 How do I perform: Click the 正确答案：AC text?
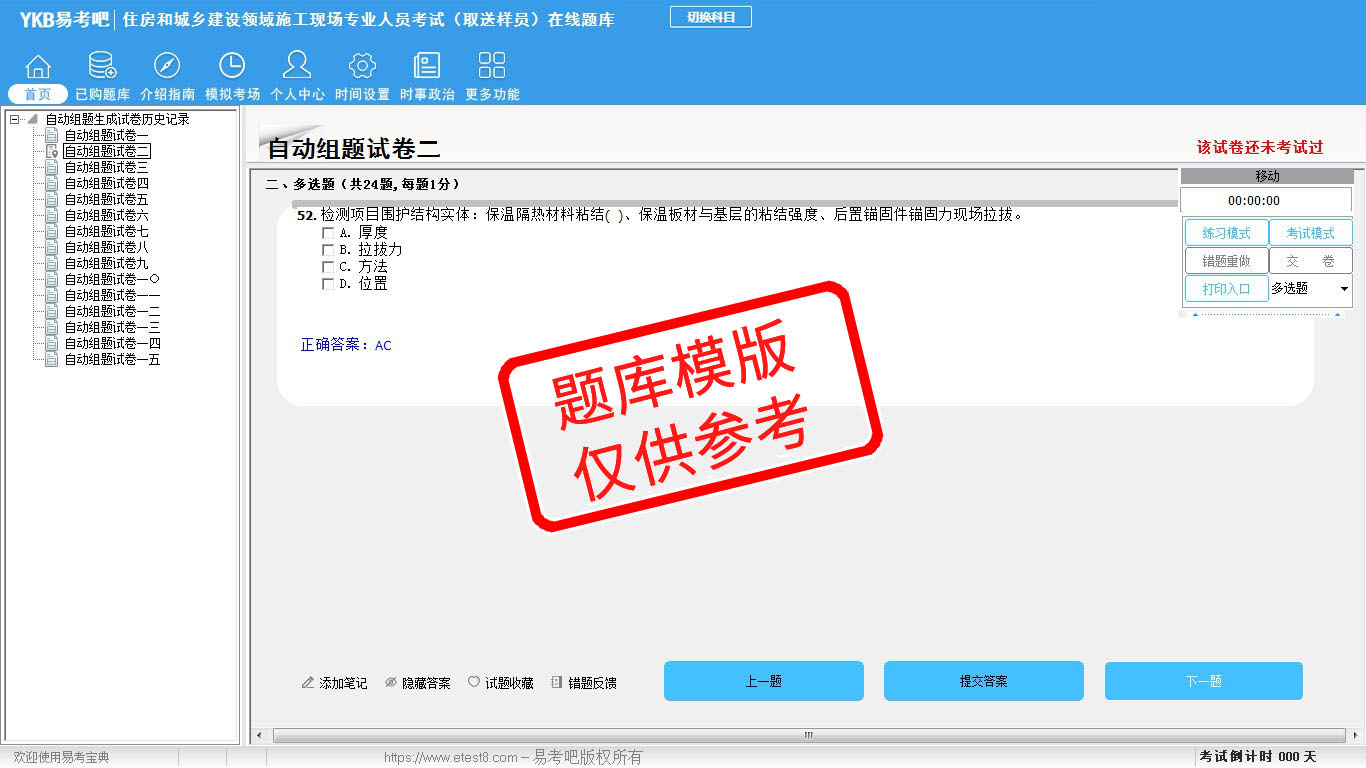coord(346,345)
